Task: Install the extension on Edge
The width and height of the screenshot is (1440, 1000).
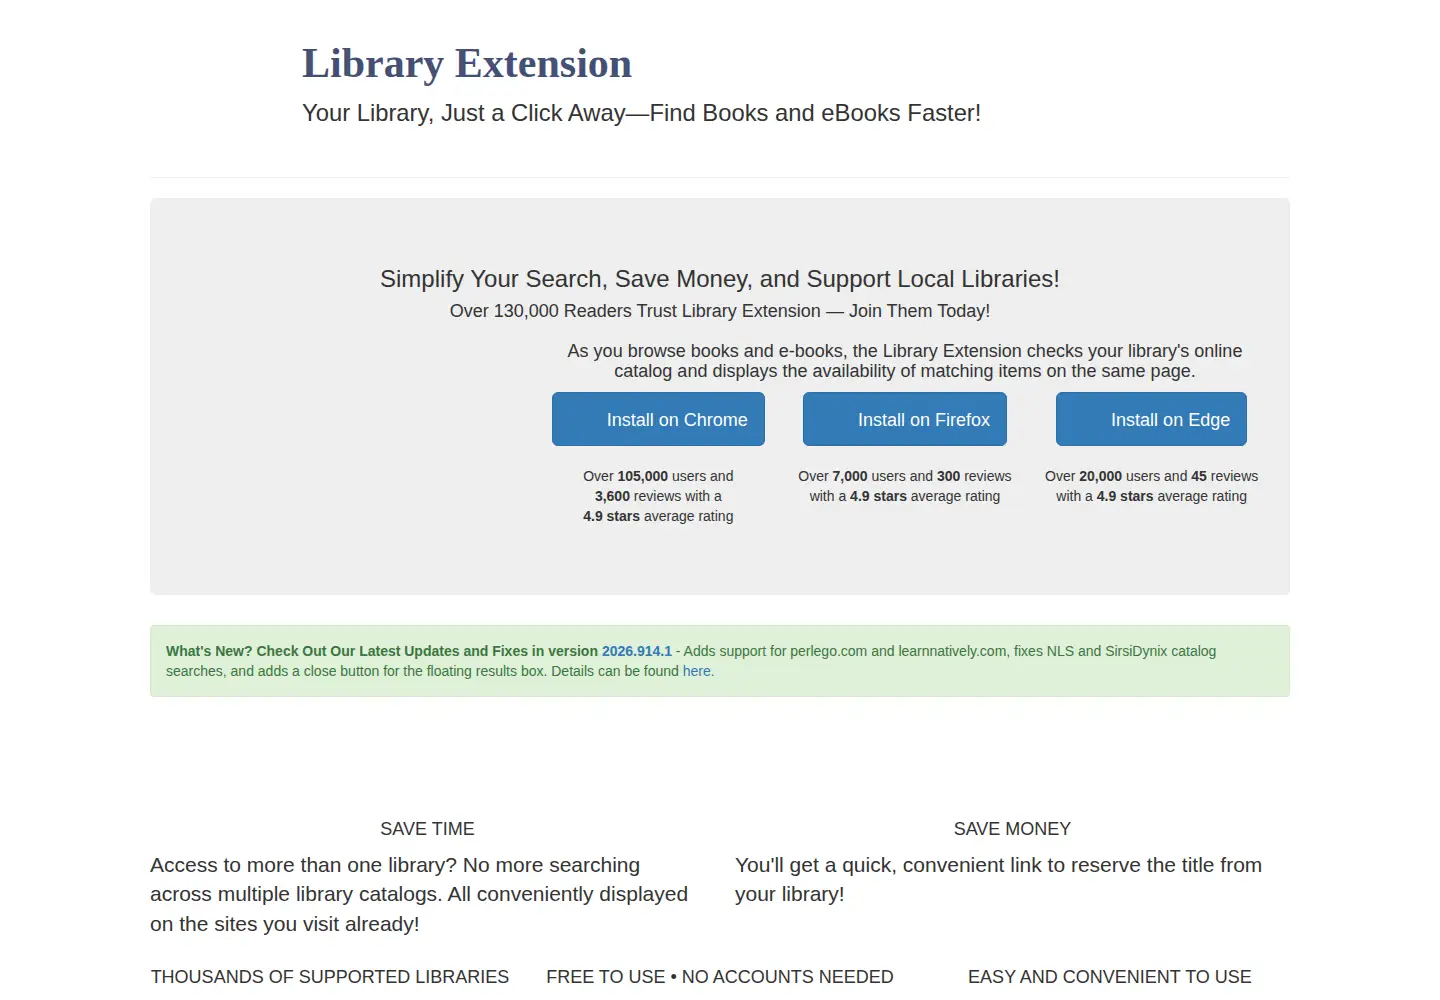Action: [x=1151, y=419]
